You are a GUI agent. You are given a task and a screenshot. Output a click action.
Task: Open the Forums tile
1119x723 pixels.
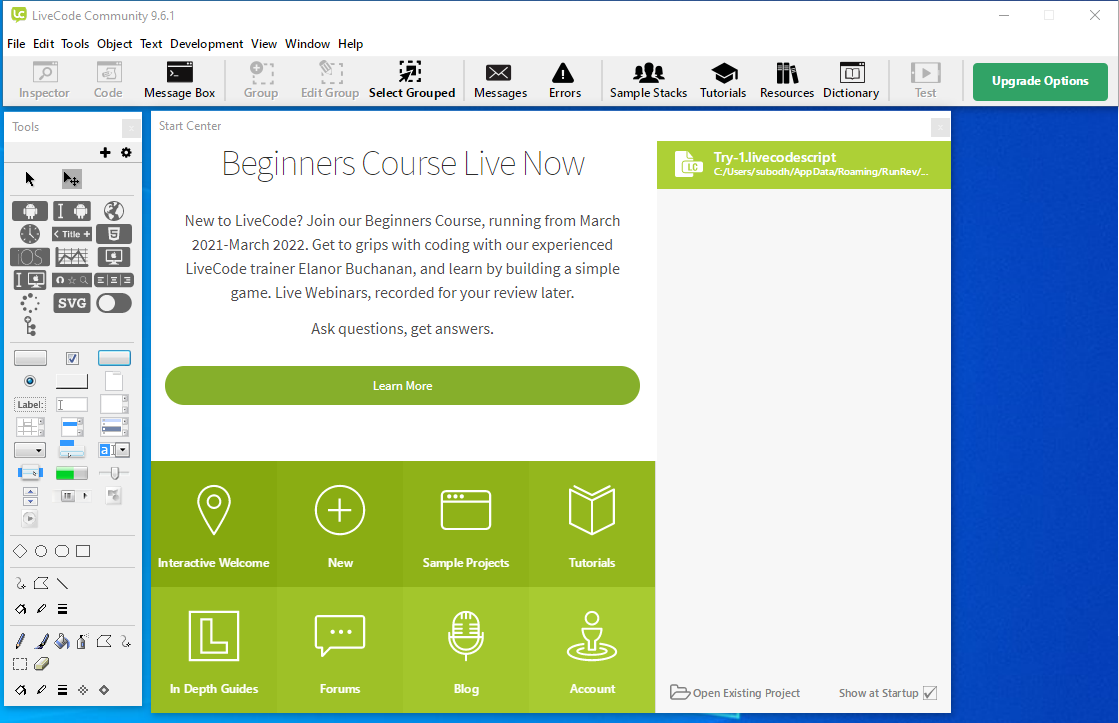pos(340,649)
